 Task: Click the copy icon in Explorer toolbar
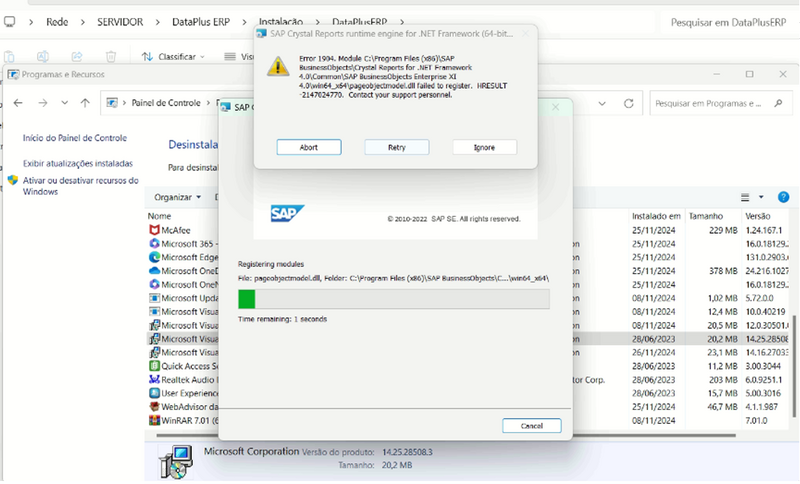(x=9, y=57)
